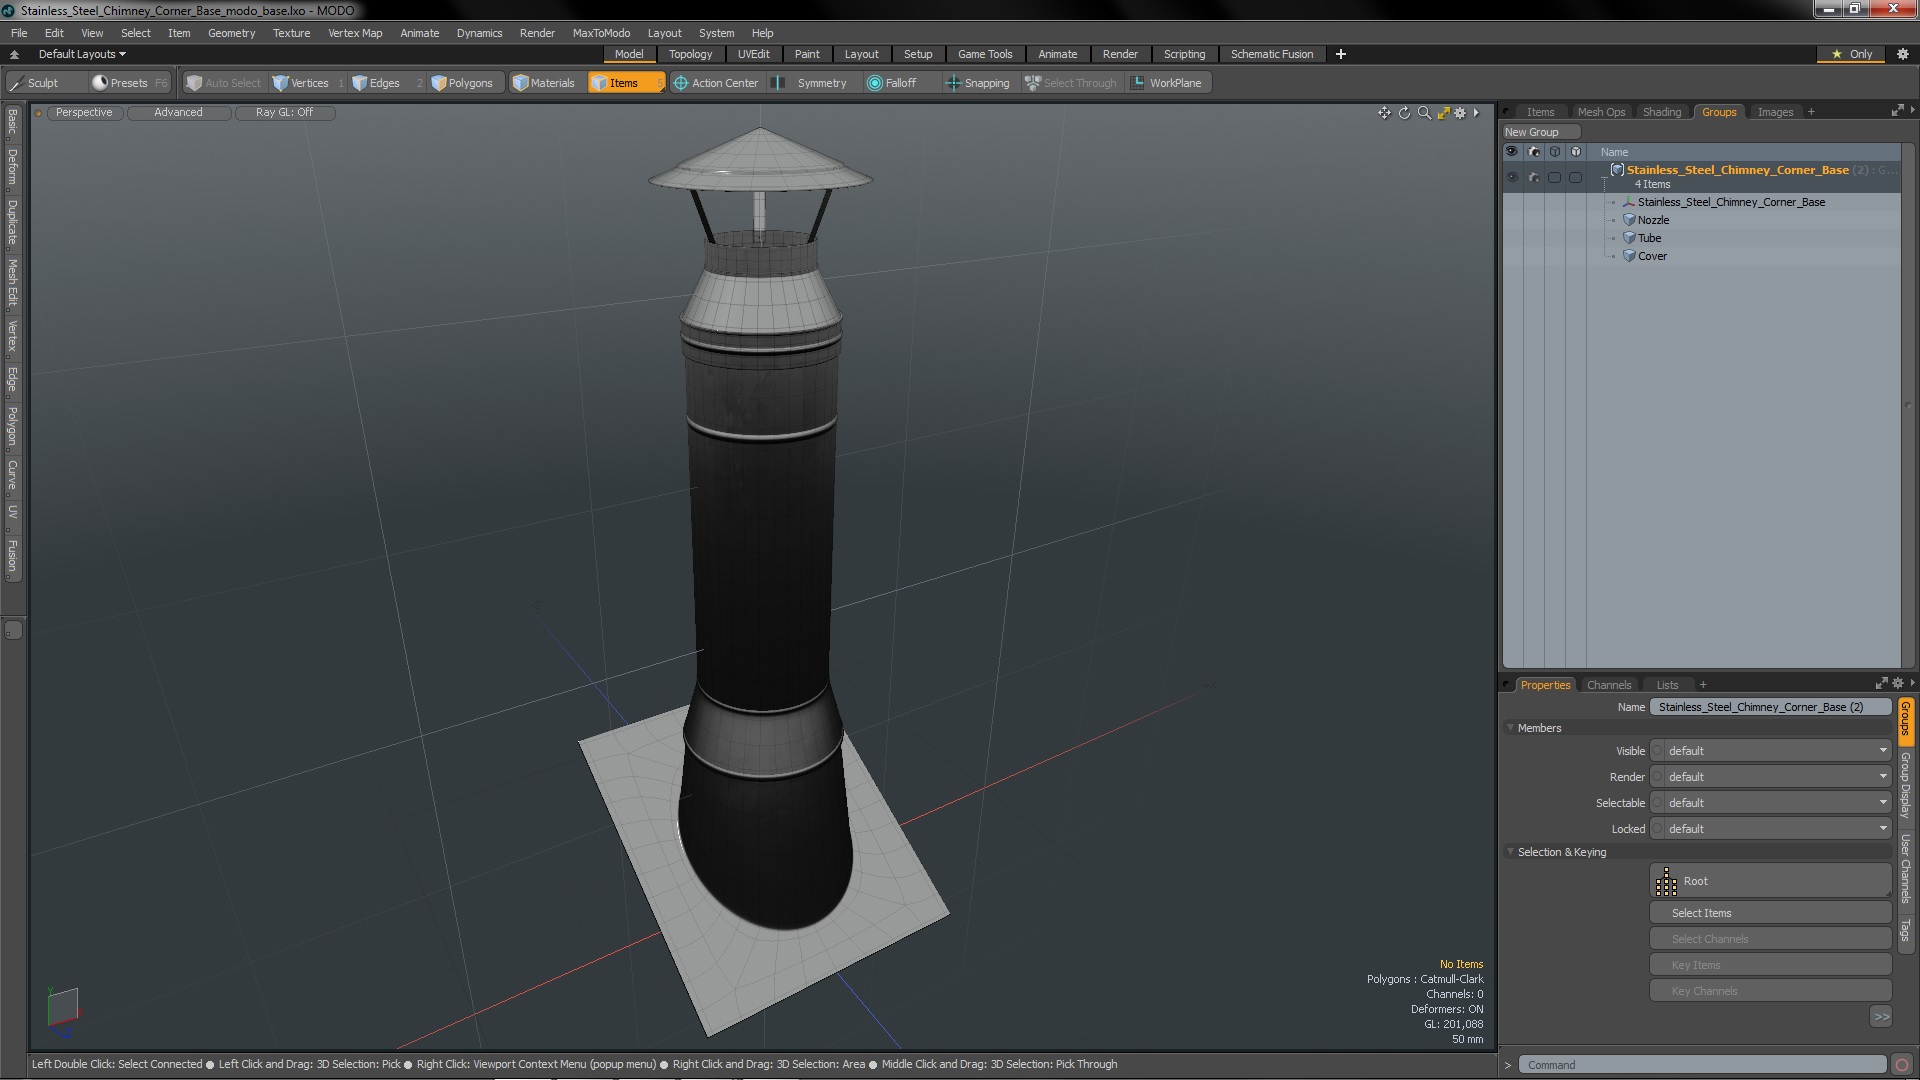Screen dimensions: 1920x1080
Task: Add a new layout tab with plus
Action: click(1340, 54)
